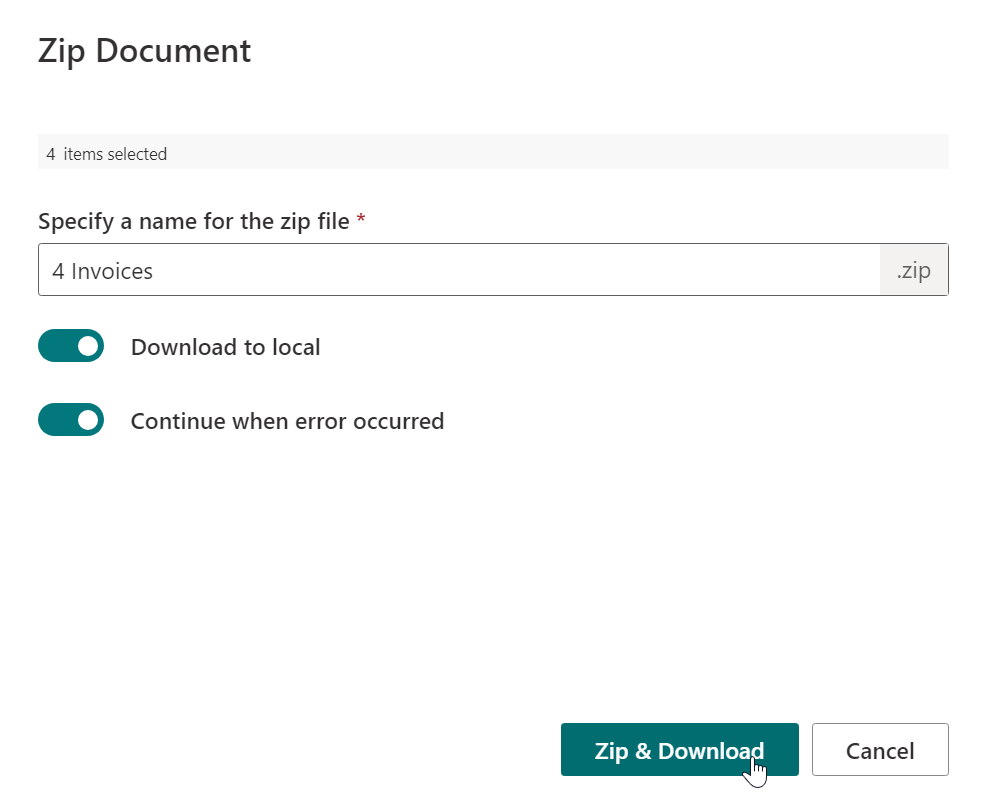Click the word Invoices in the name box
This screenshot has height=805, width=988.
[112, 271]
